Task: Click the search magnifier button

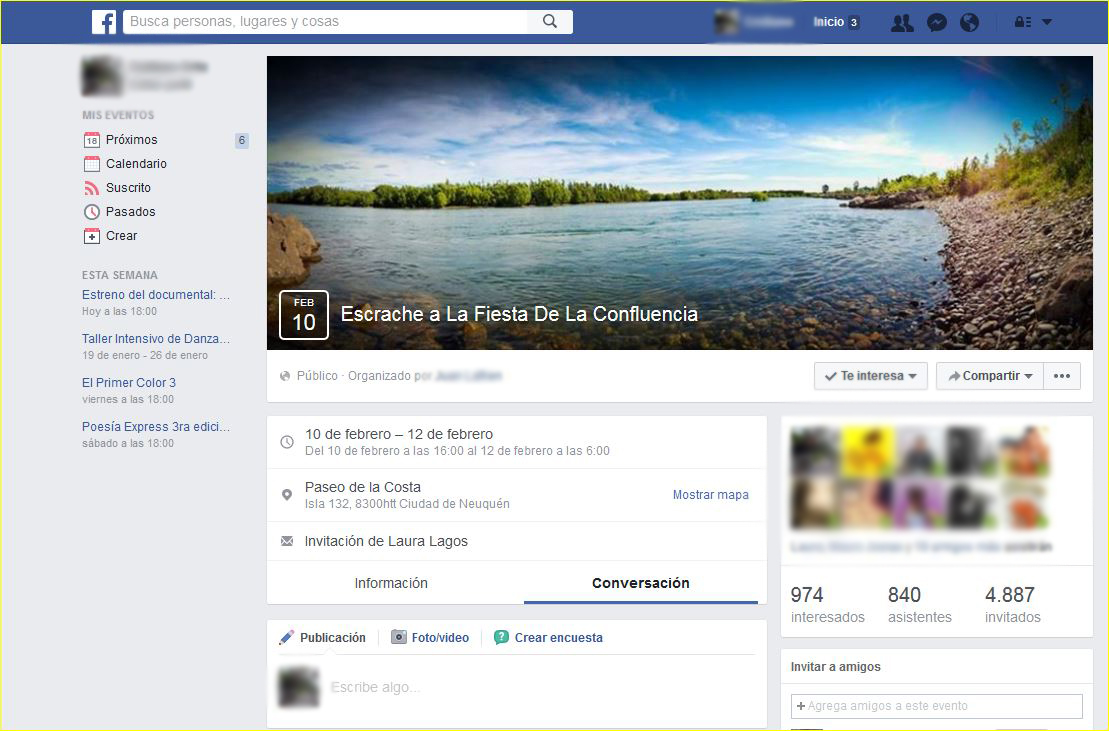Action: pyautogui.click(x=550, y=21)
